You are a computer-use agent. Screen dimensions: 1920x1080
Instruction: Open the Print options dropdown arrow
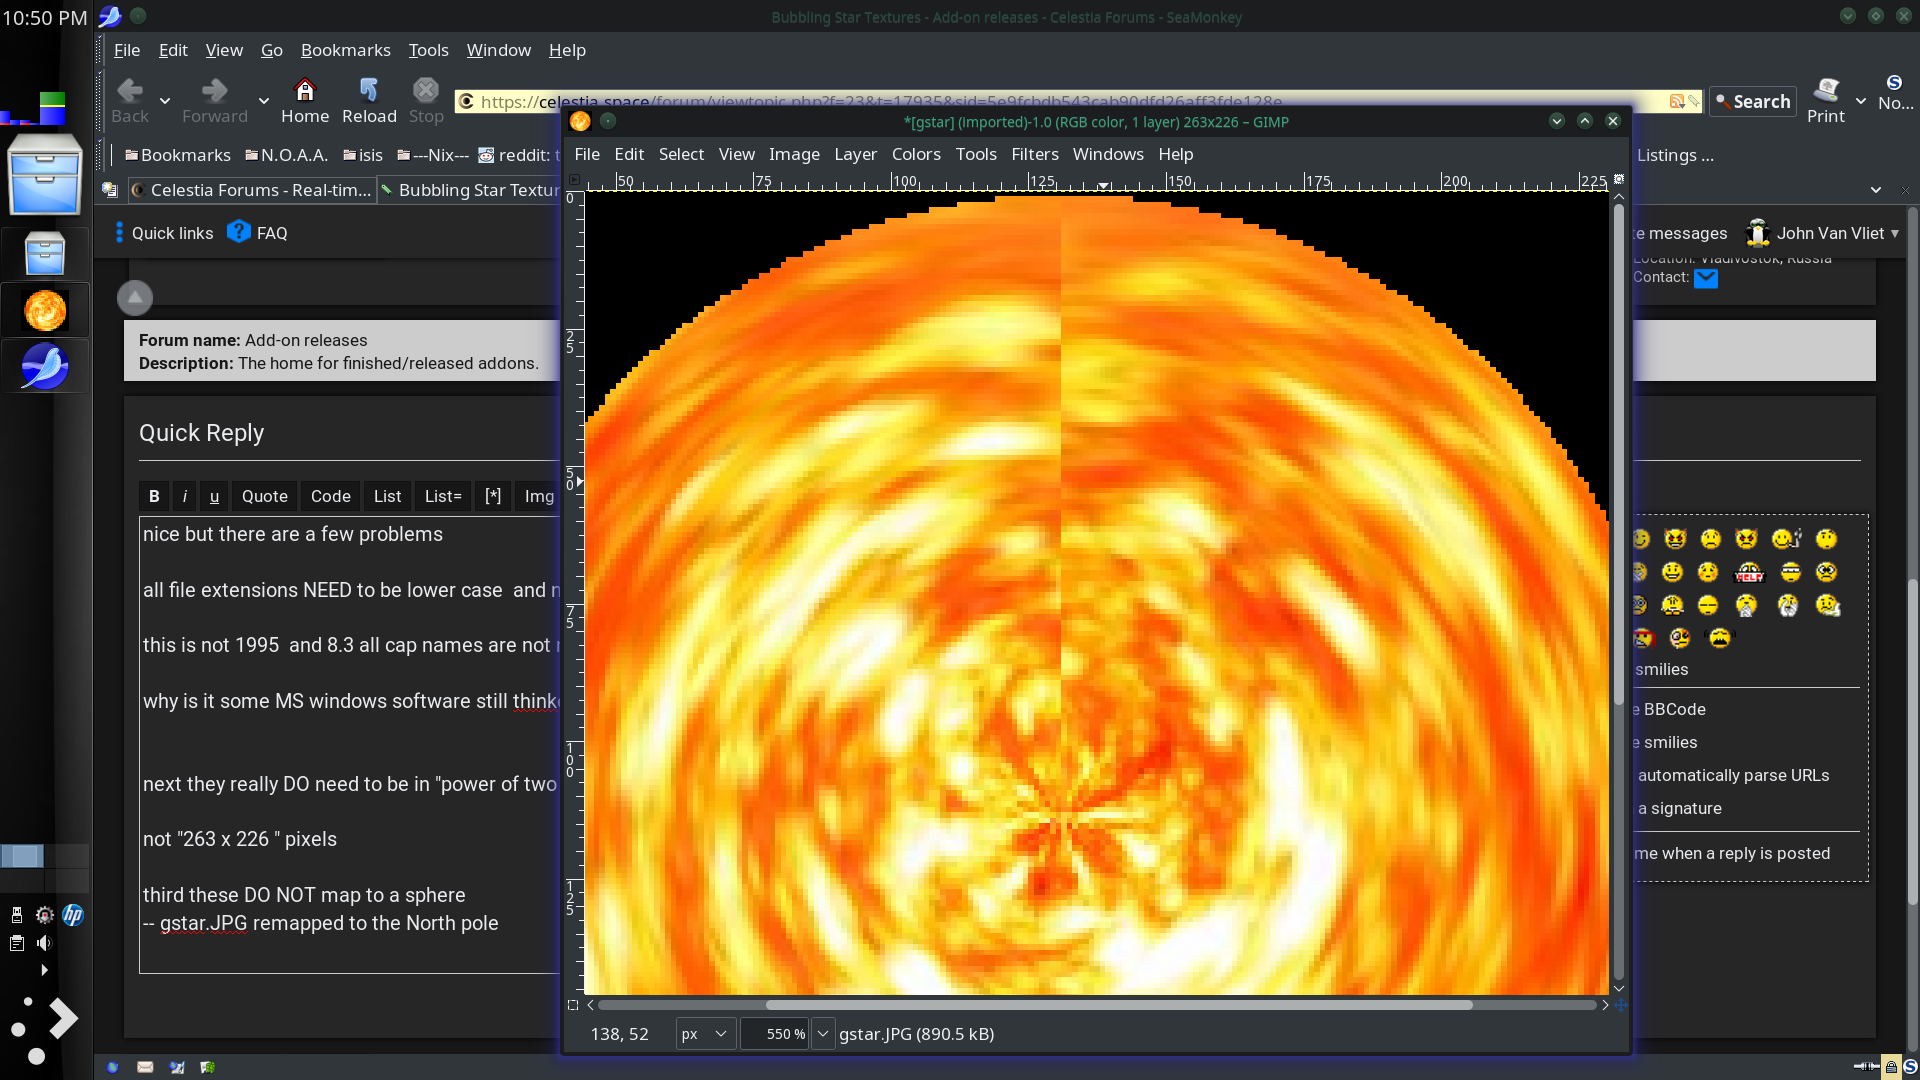click(x=1861, y=101)
